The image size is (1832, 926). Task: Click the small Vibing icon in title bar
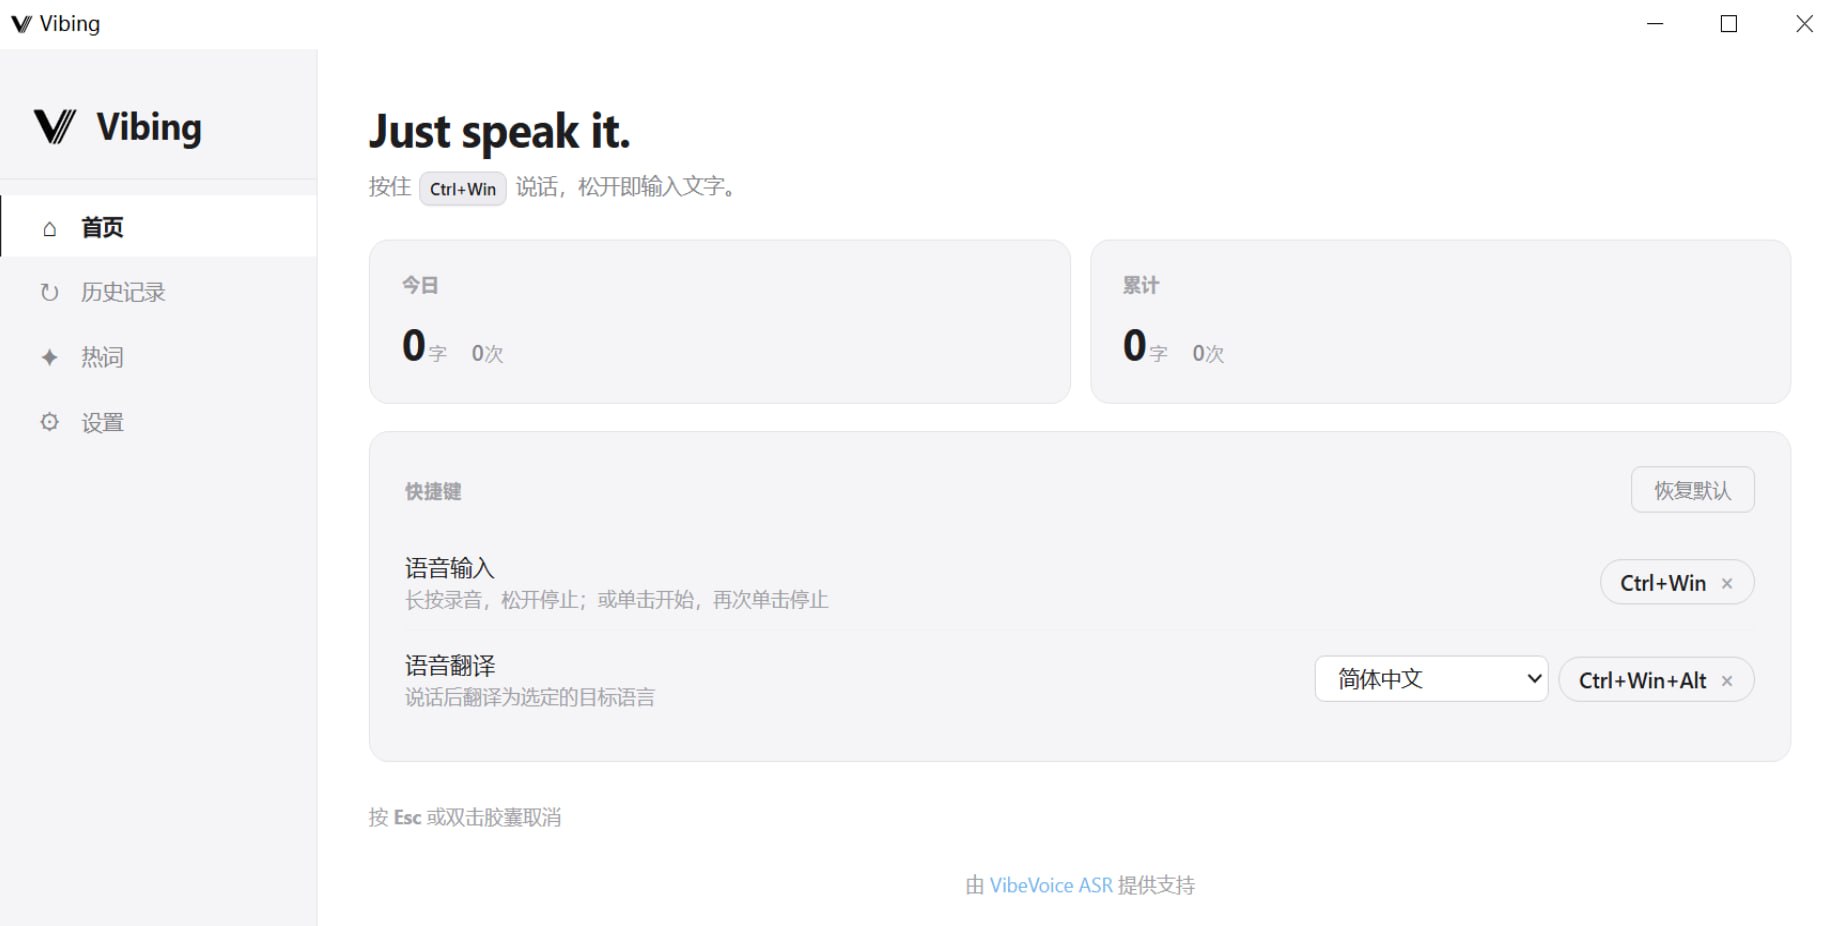point(20,24)
